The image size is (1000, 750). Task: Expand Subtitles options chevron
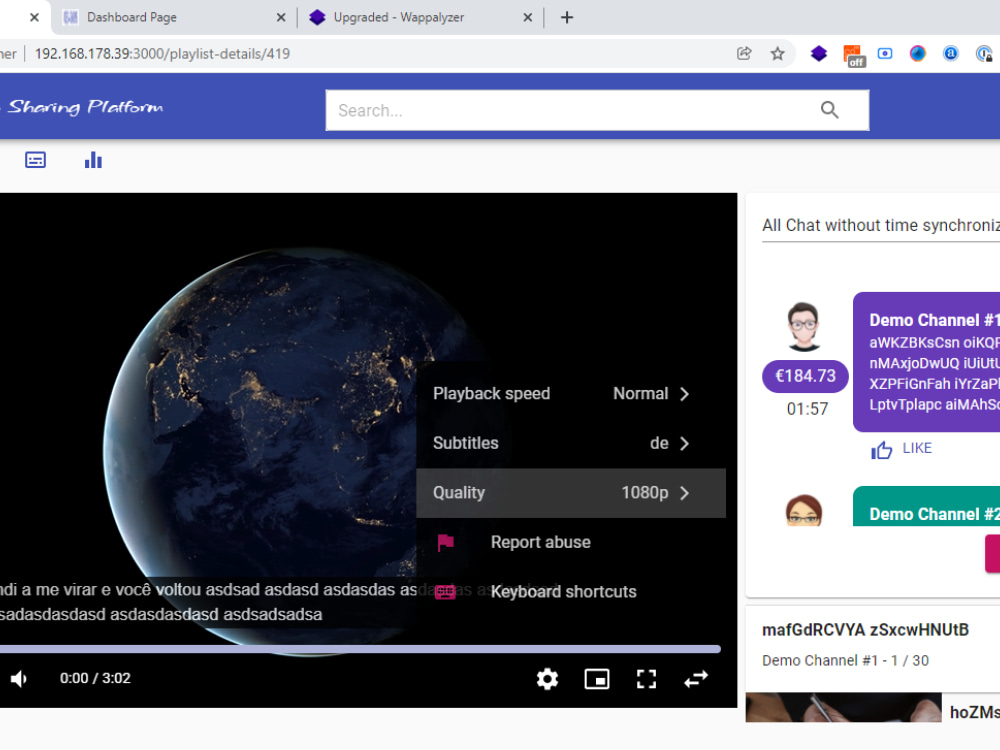point(684,443)
